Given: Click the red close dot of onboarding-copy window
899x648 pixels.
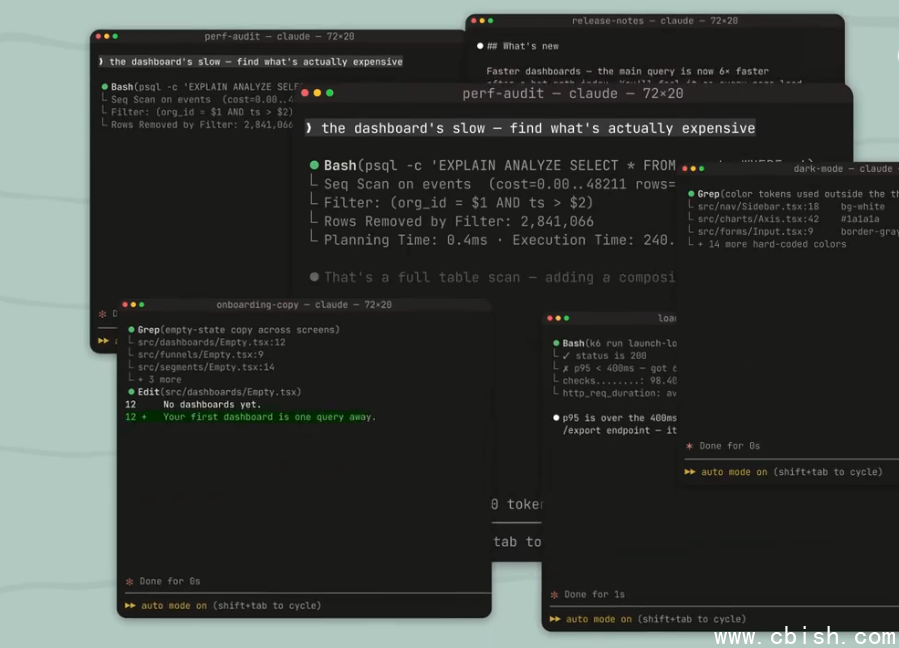Looking at the screenshot, I should [x=125, y=305].
